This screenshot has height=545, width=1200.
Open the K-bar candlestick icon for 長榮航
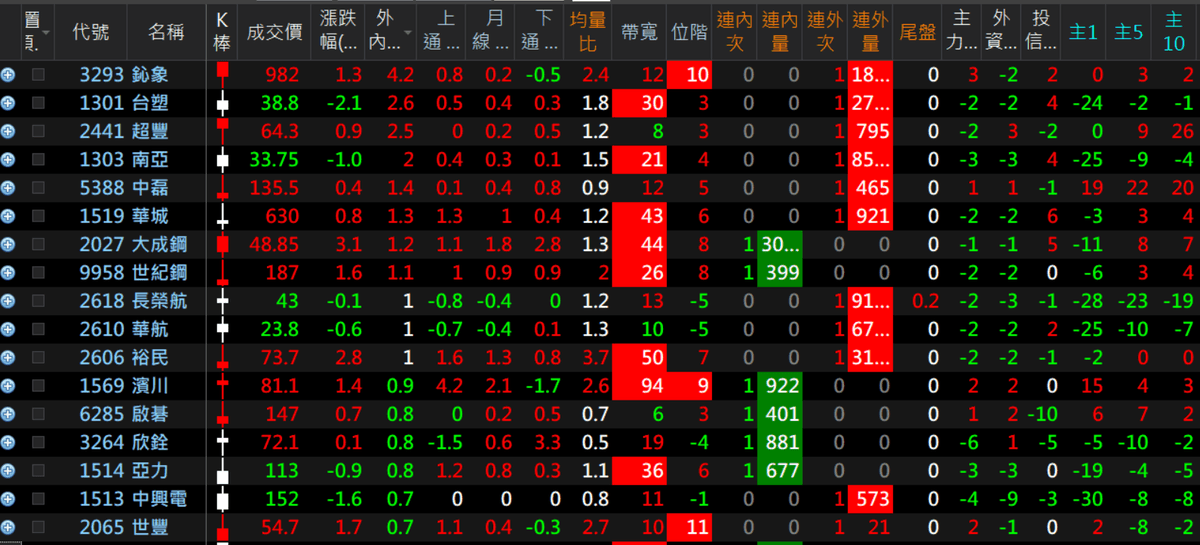pyautogui.click(x=223, y=300)
